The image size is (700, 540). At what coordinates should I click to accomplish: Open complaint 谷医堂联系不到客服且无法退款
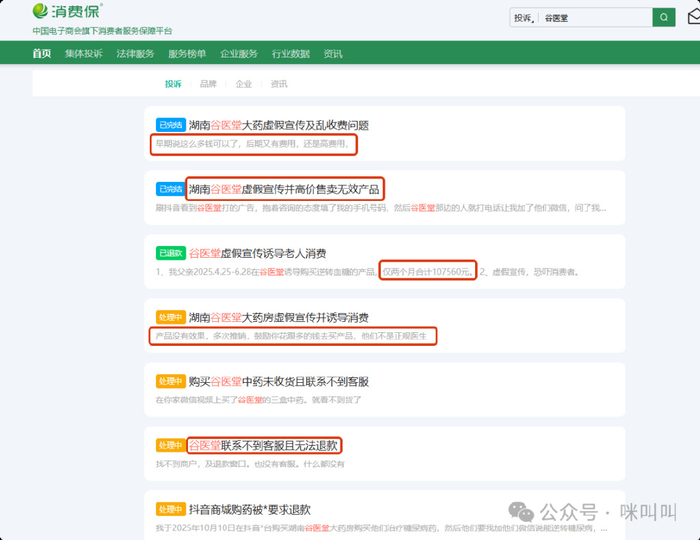[263, 445]
